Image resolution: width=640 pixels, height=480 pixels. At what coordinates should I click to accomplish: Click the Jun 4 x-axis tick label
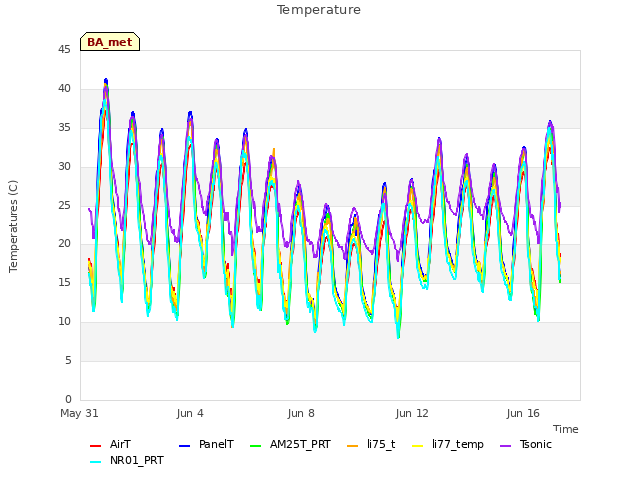pyautogui.click(x=190, y=413)
